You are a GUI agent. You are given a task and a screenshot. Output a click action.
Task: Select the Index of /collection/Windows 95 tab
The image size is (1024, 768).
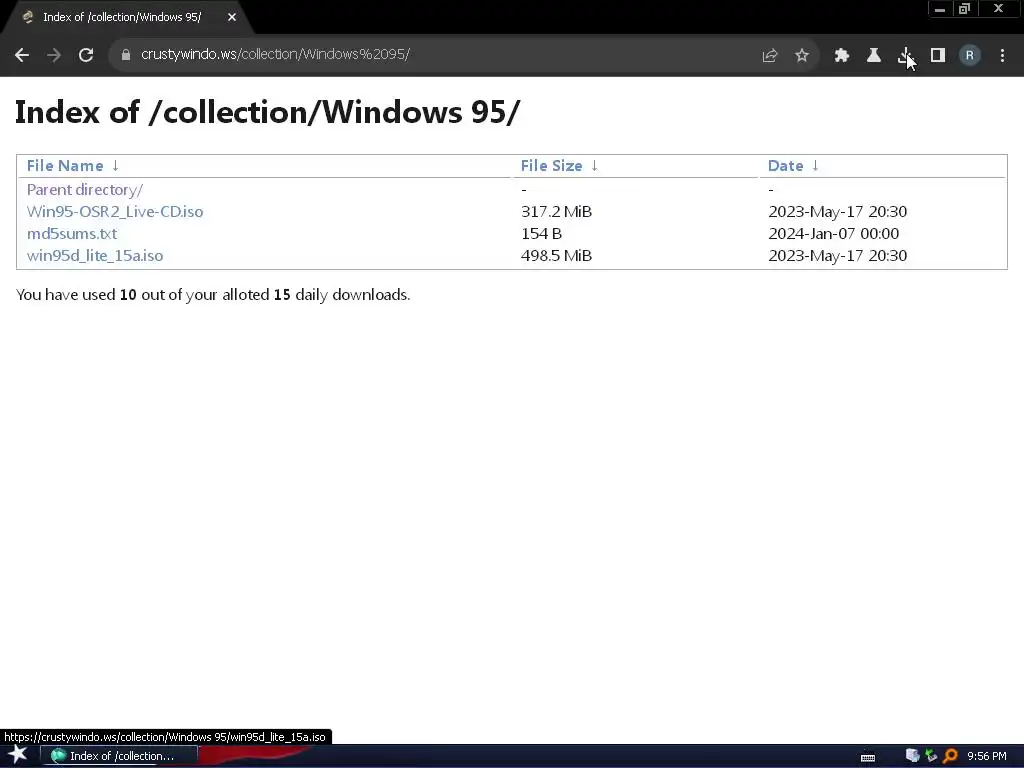click(122, 17)
